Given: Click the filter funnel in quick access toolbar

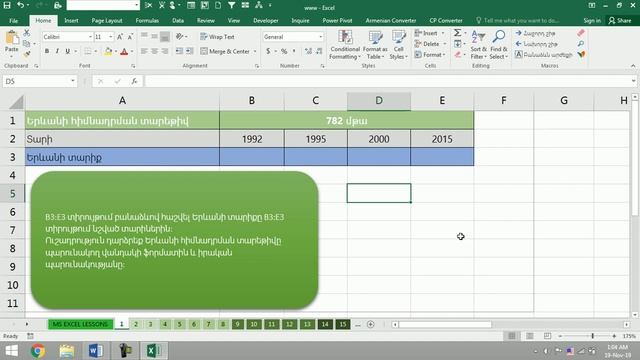Looking at the screenshot, I should (231, 5).
